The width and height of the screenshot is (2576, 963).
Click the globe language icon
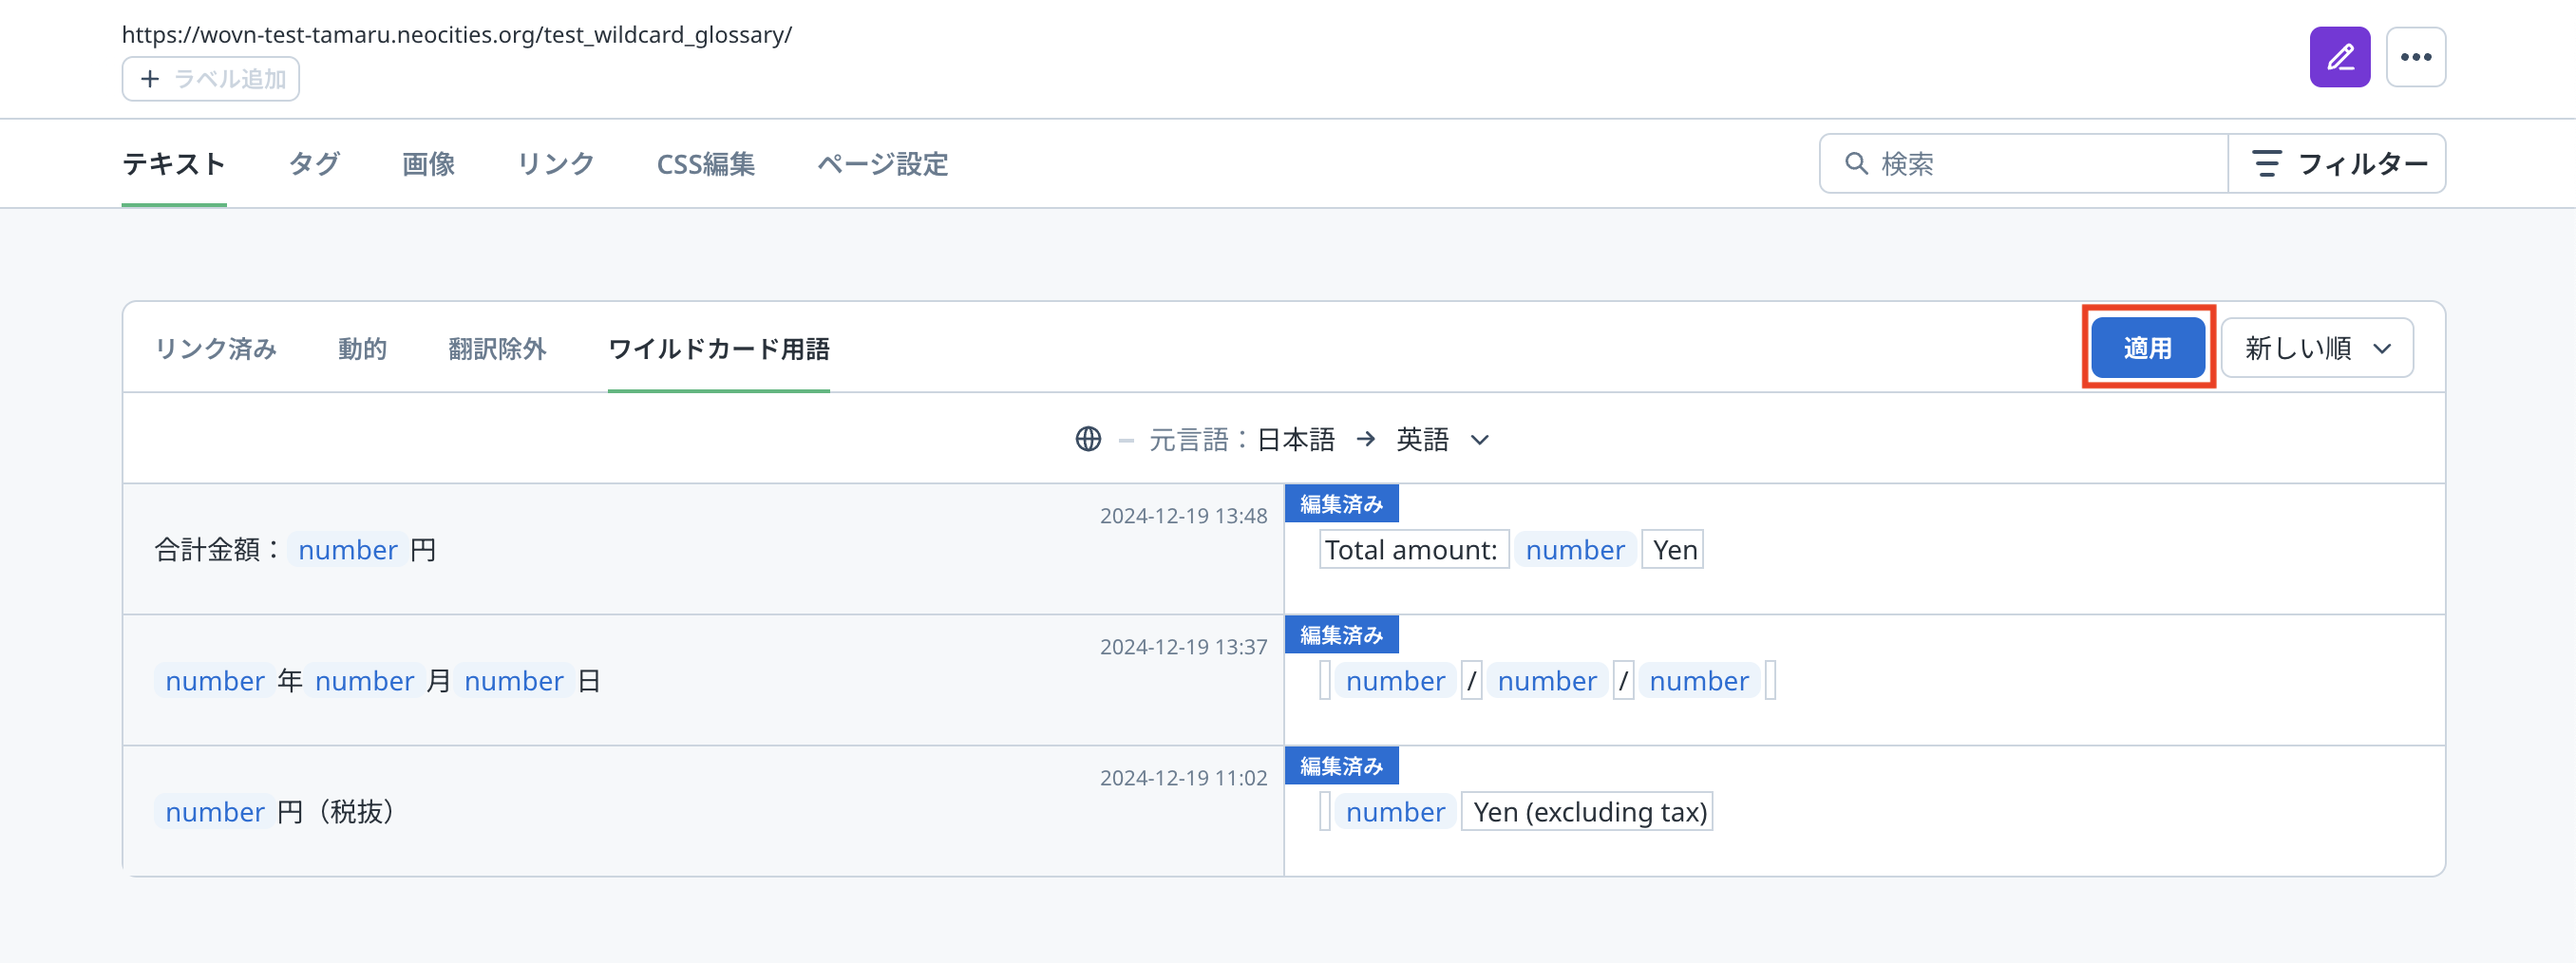pyautogui.click(x=1088, y=439)
